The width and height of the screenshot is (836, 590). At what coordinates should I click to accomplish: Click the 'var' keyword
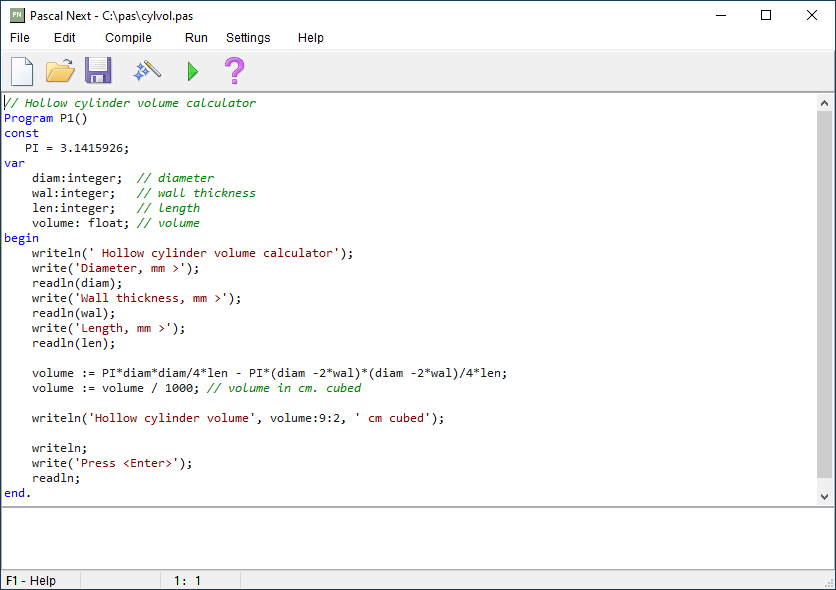(x=14, y=163)
